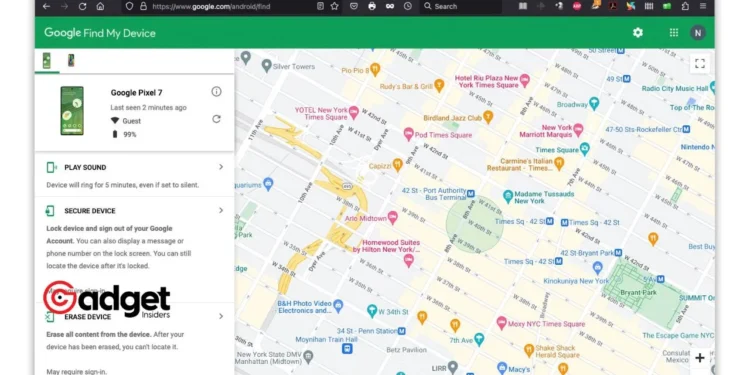
Task: Click the 99% battery status
Action: (x=130, y=134)
